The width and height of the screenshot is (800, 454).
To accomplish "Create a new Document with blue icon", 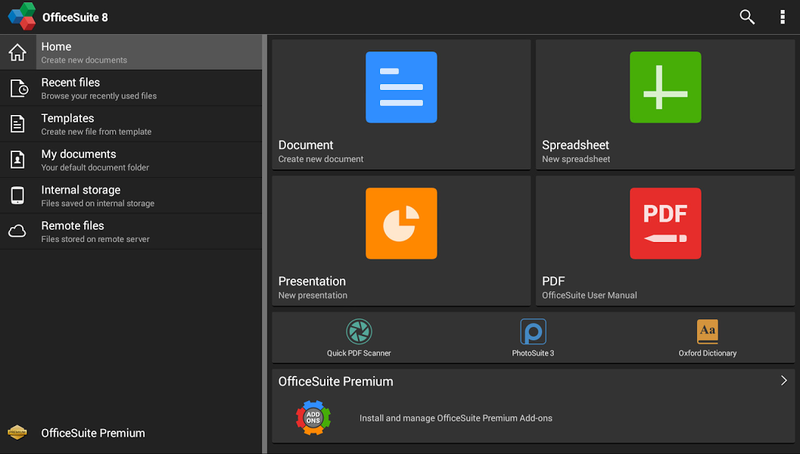I will pos(401,87).
